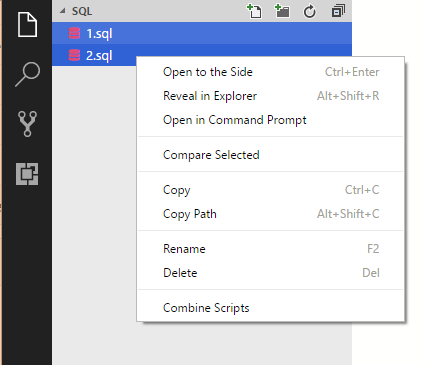
Task: Open the Explorer view in activity bar
Action: (x=27, y=24)
